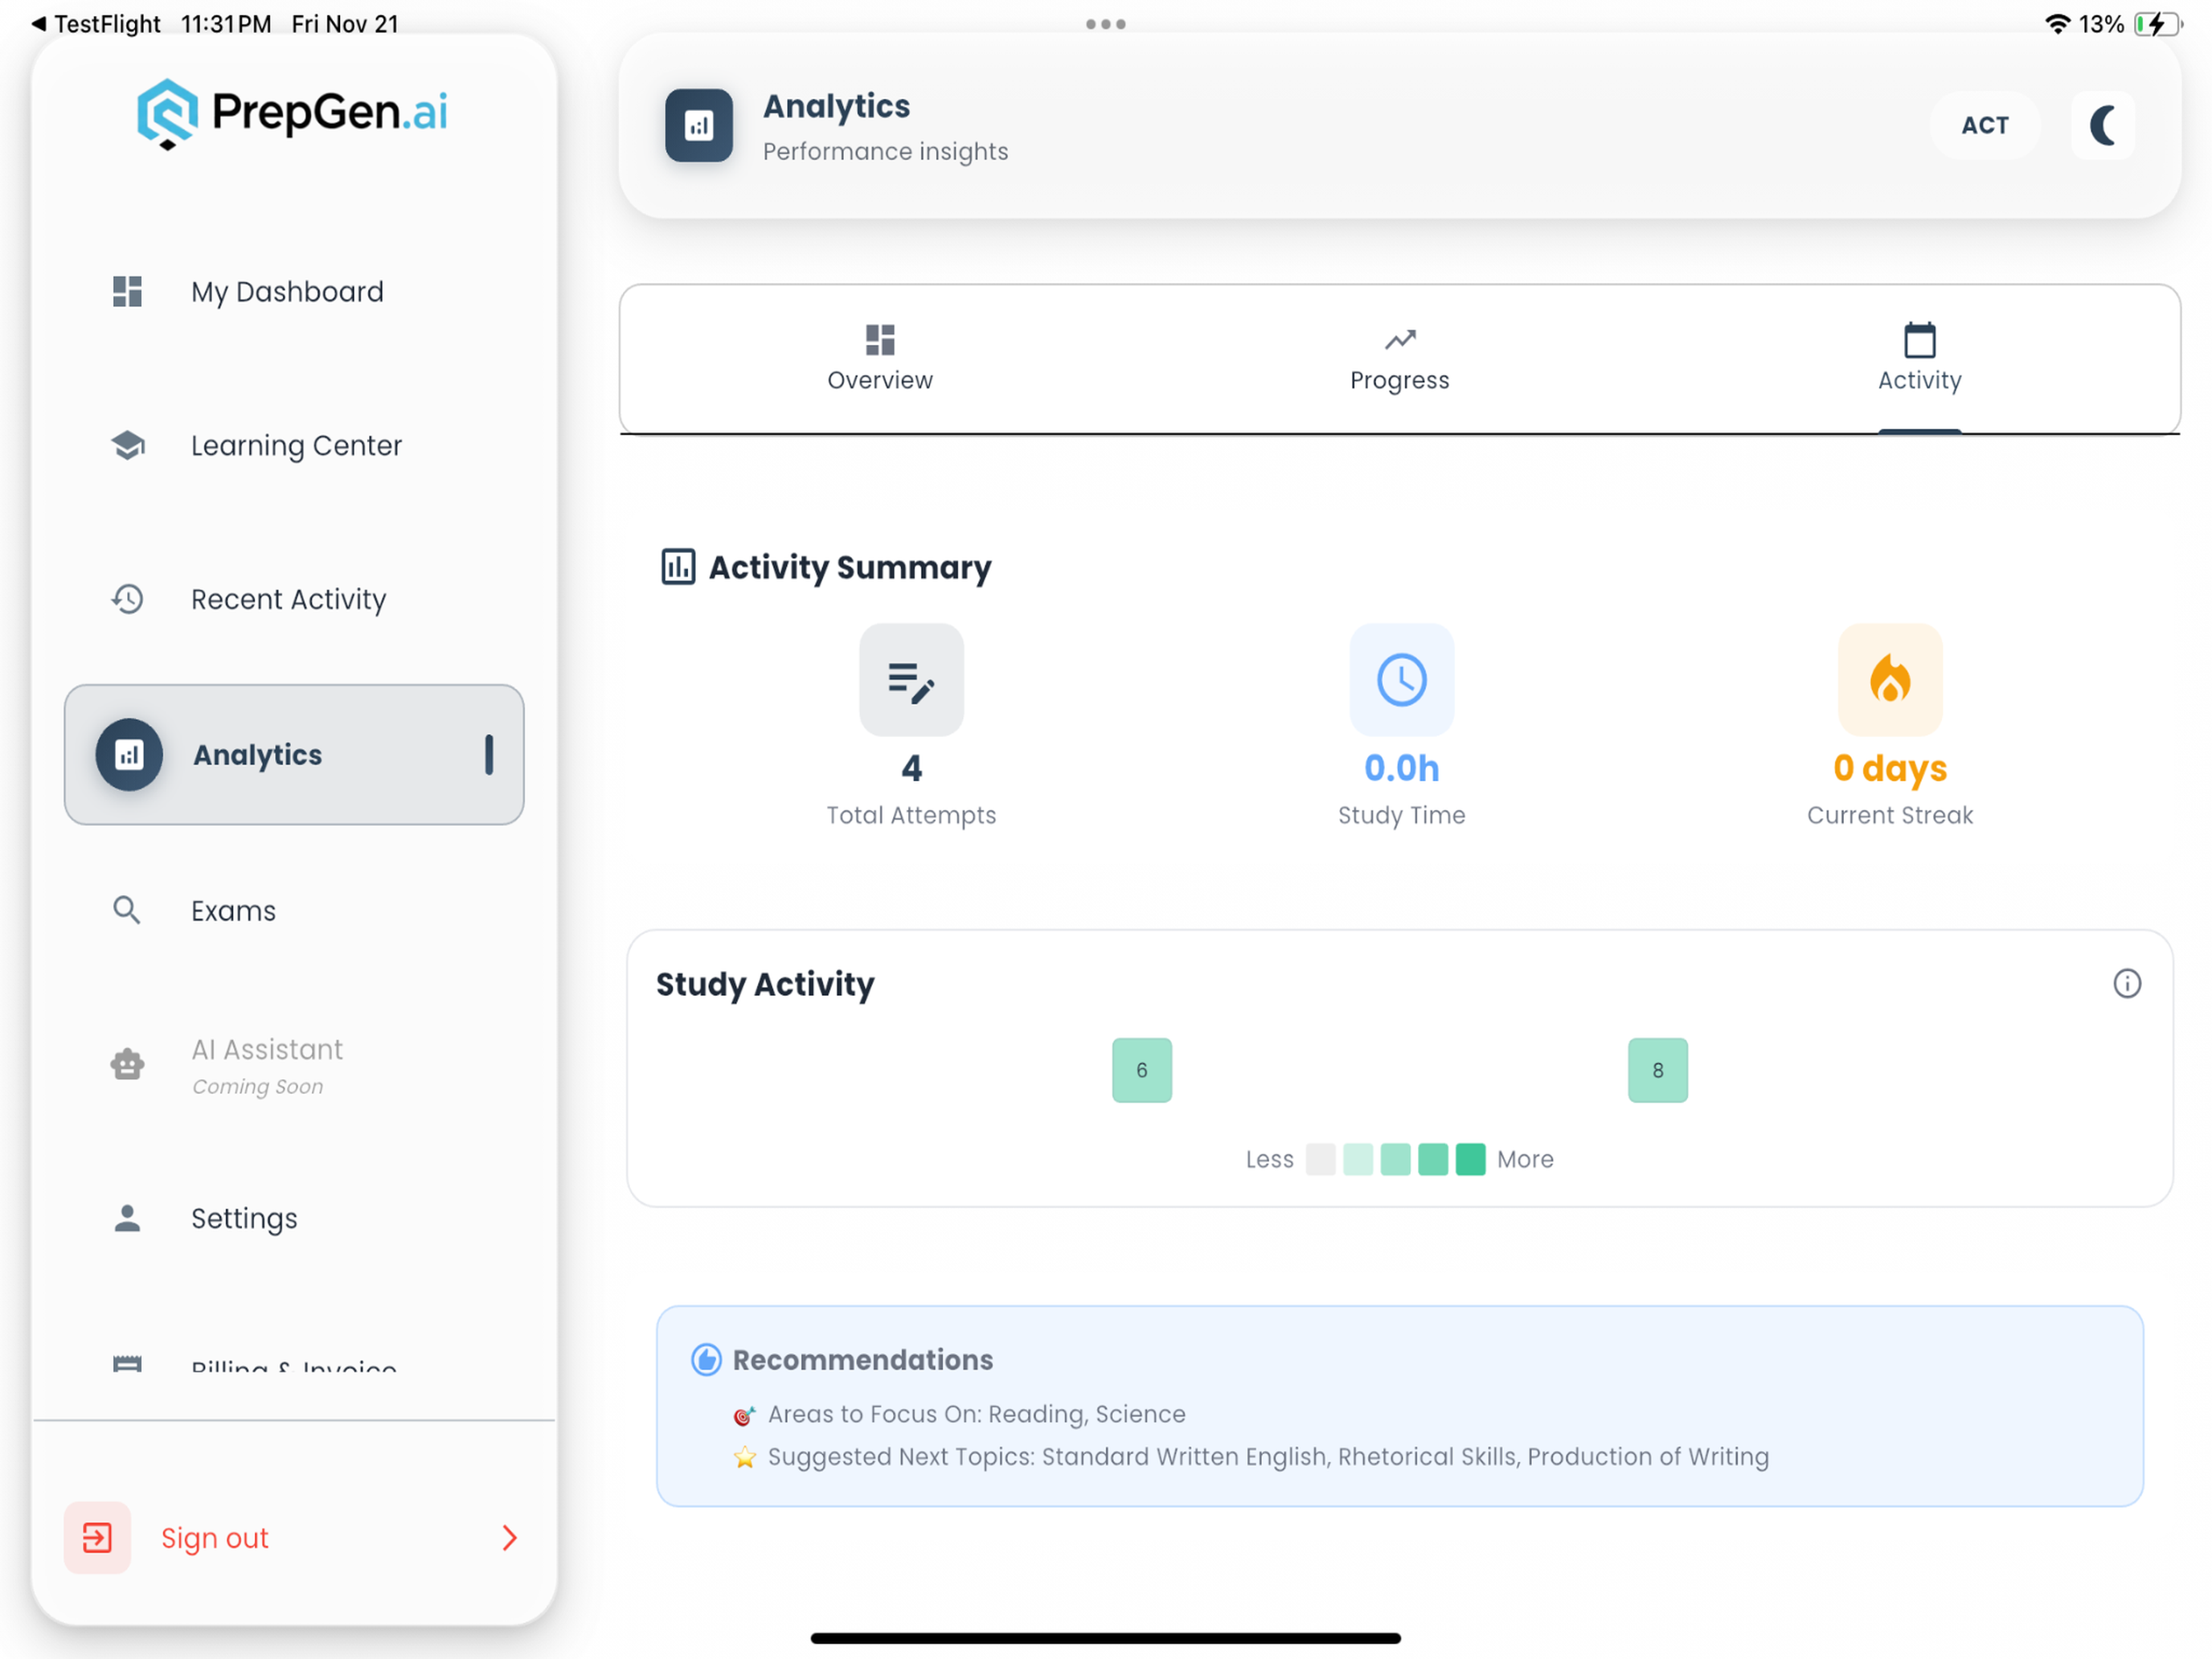The image size is (2212, 1659).
Task: Toggle dark mode with the moon icon
Action: (x=2103, y=125)
